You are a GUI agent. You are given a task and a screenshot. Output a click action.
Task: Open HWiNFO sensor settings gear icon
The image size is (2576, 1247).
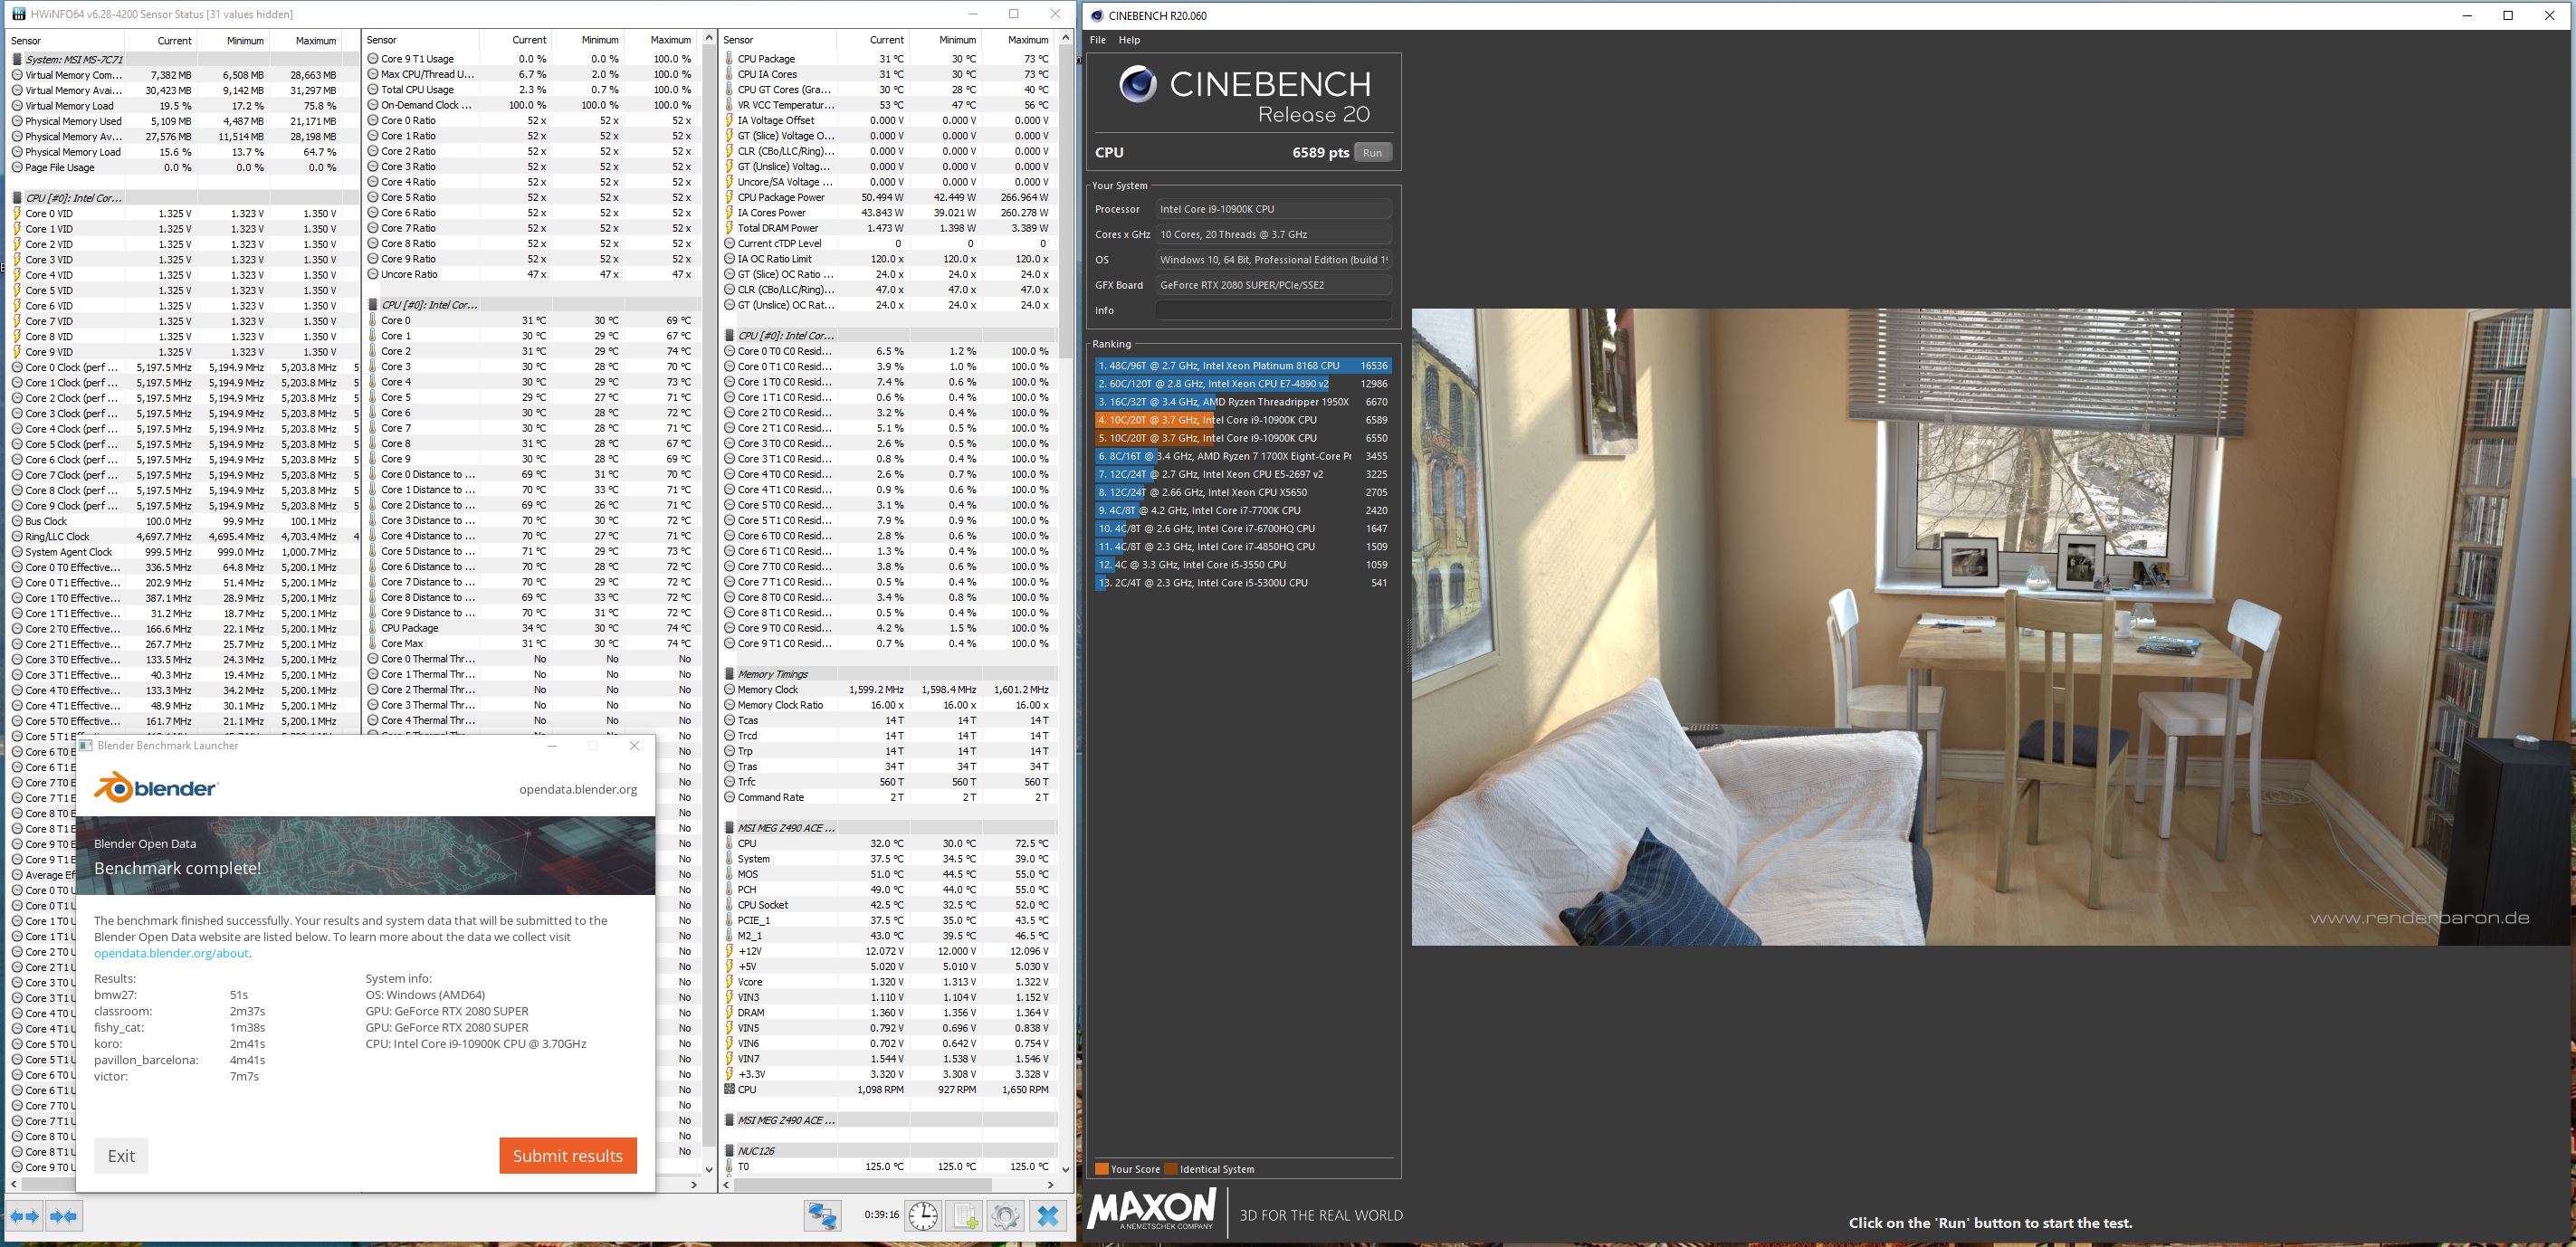coord(1005,1216)
